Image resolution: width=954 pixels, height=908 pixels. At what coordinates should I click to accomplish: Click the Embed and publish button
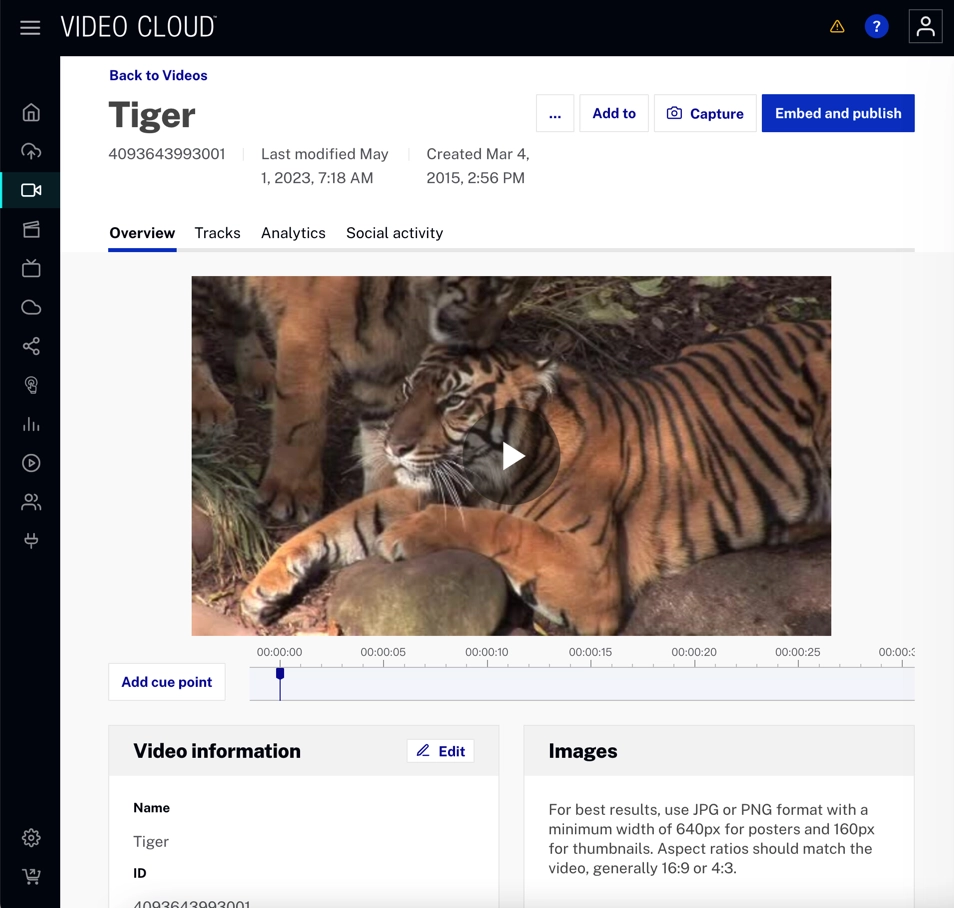click(838, 114)
